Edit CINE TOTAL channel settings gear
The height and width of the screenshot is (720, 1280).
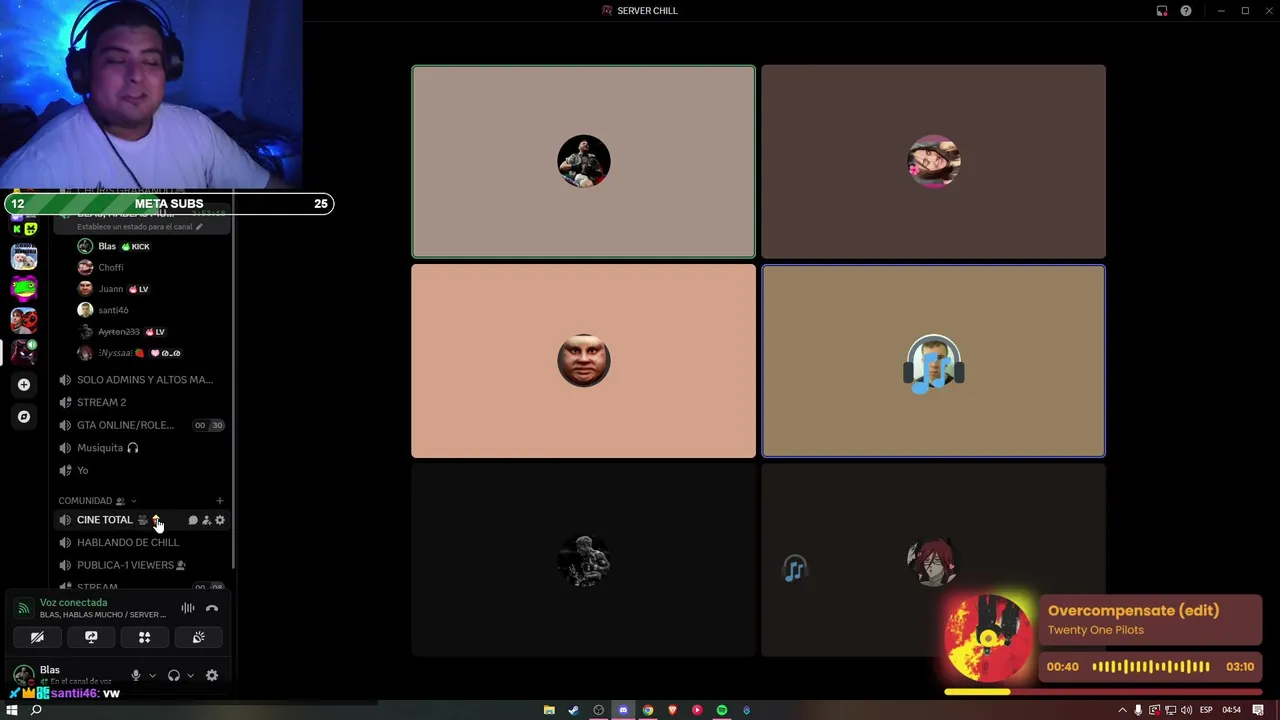[x=220, y=520]
